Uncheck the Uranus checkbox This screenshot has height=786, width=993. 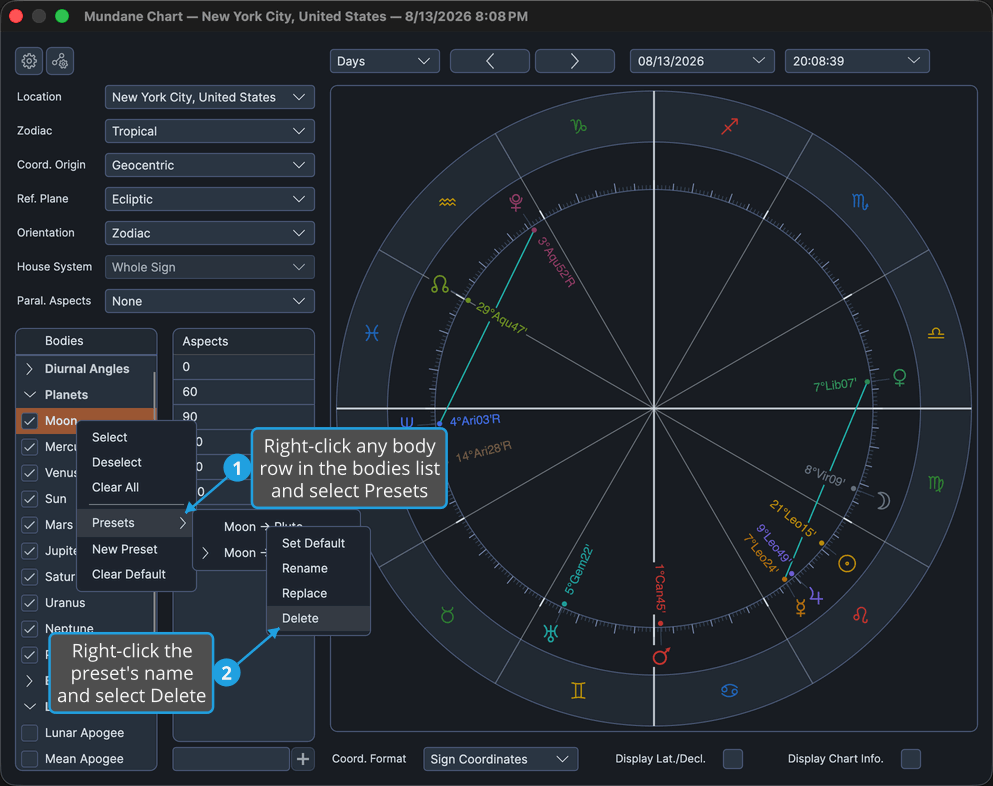29,603
